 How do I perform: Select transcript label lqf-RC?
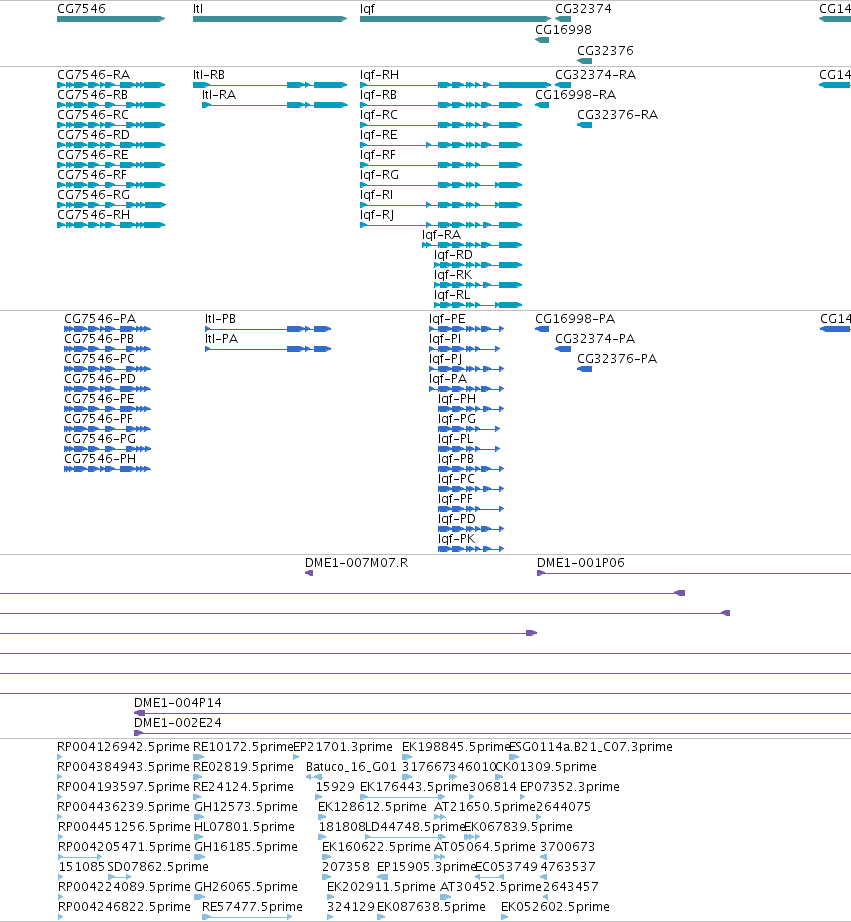tap(379, 115)
